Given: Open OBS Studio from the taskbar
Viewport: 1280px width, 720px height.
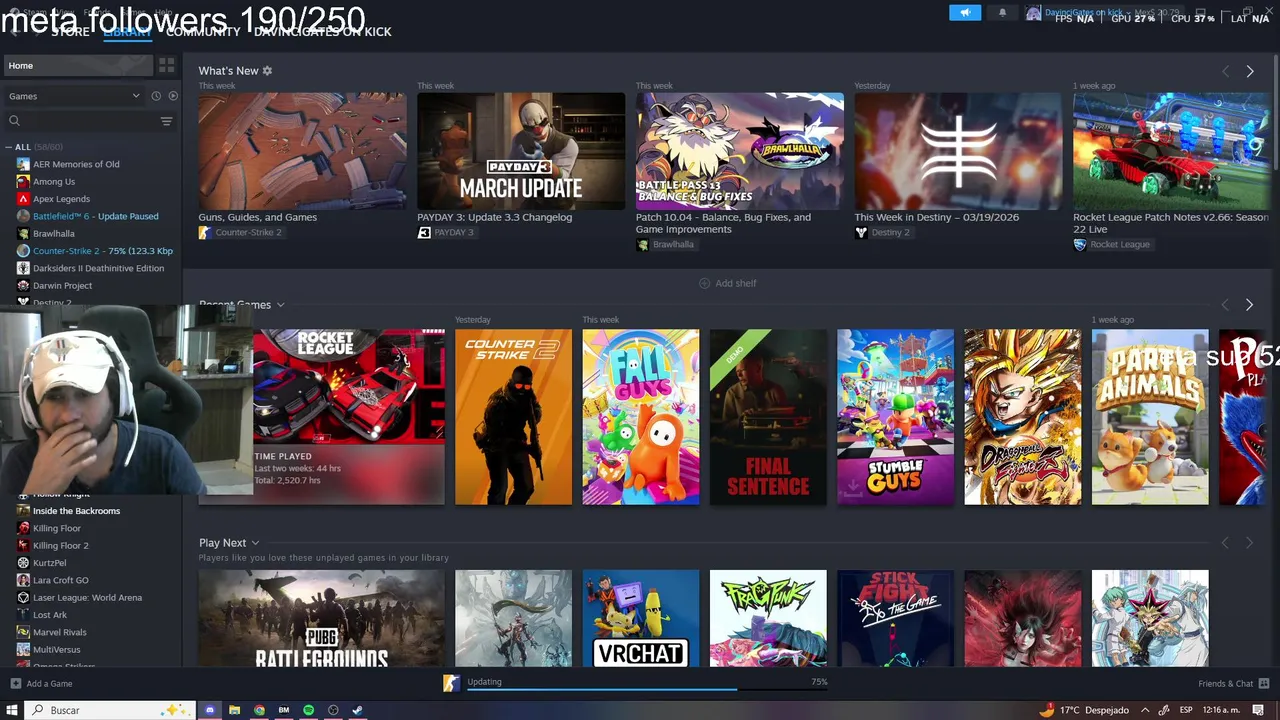Looking at the screenshot, I should 334,710.
